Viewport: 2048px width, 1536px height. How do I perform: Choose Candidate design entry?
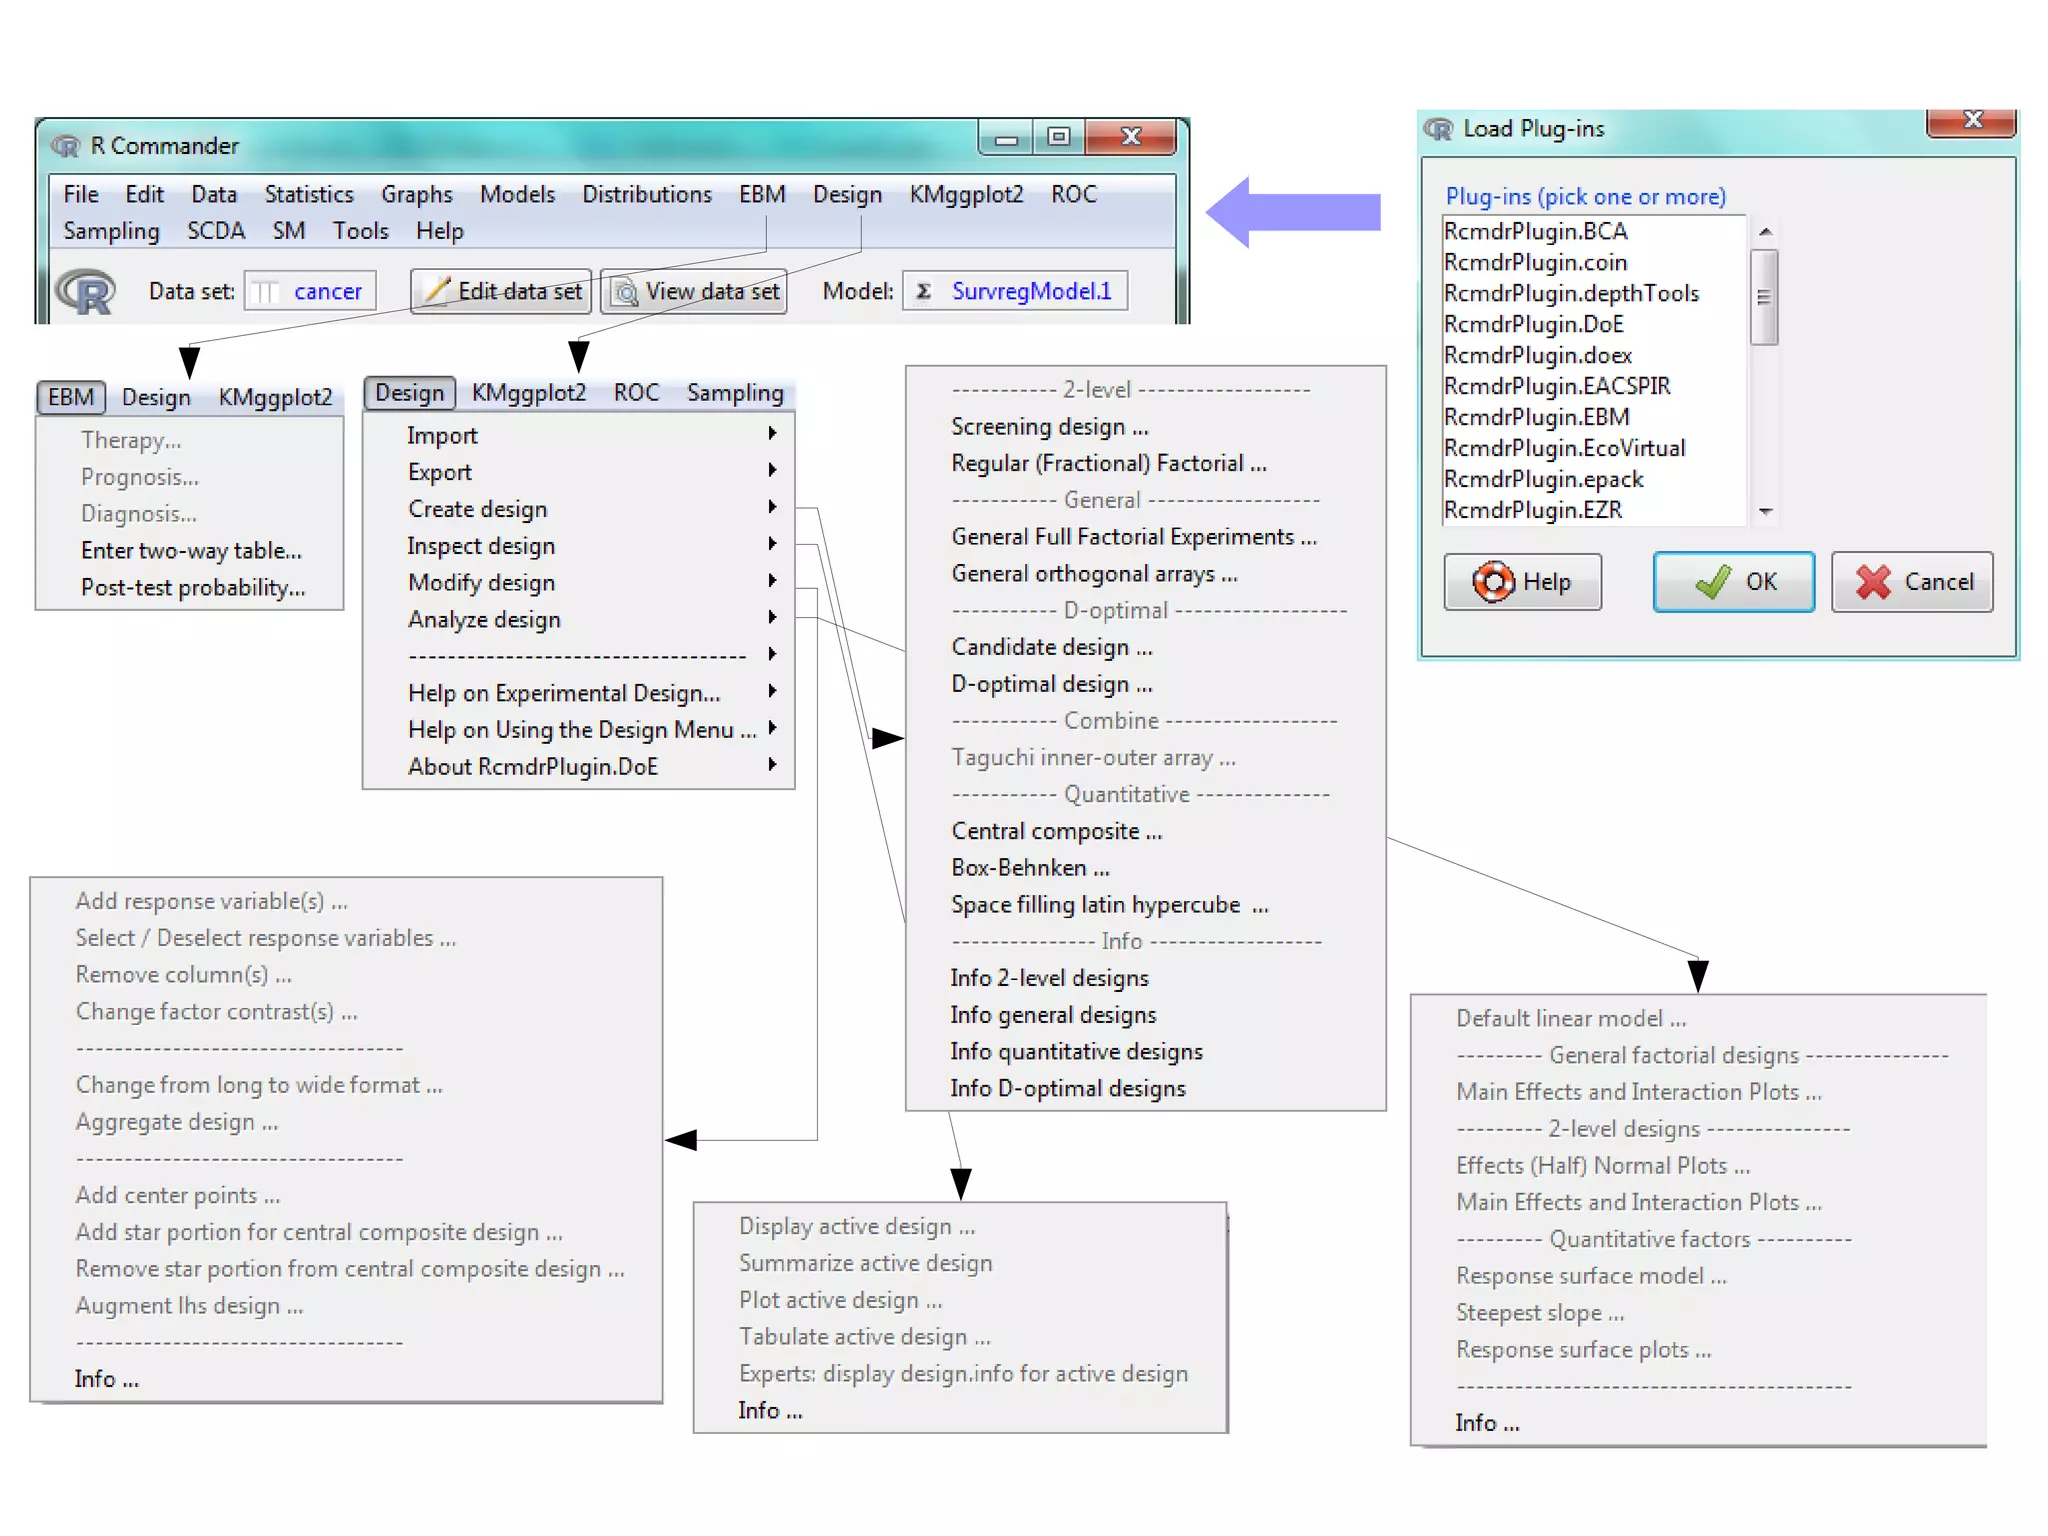point(1052,648)
